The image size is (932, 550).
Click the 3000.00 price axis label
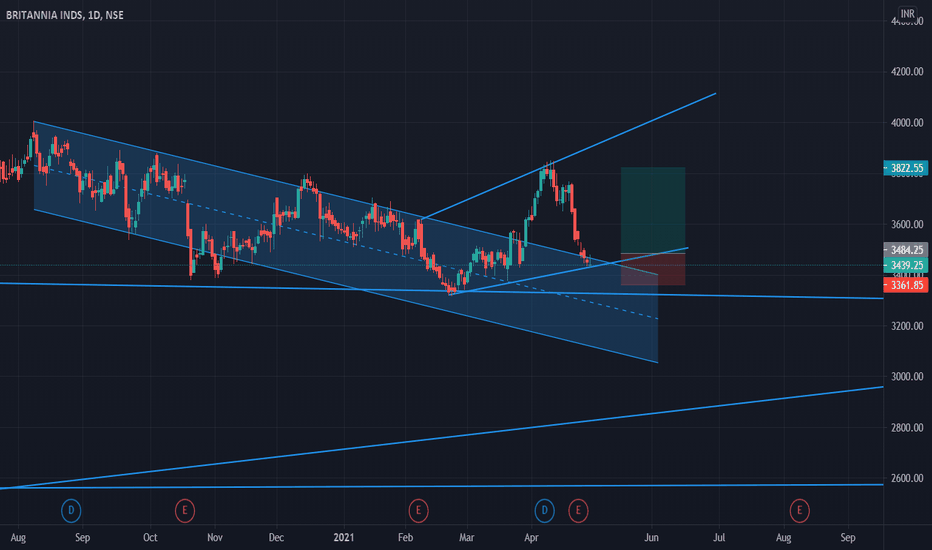point(907,377)
